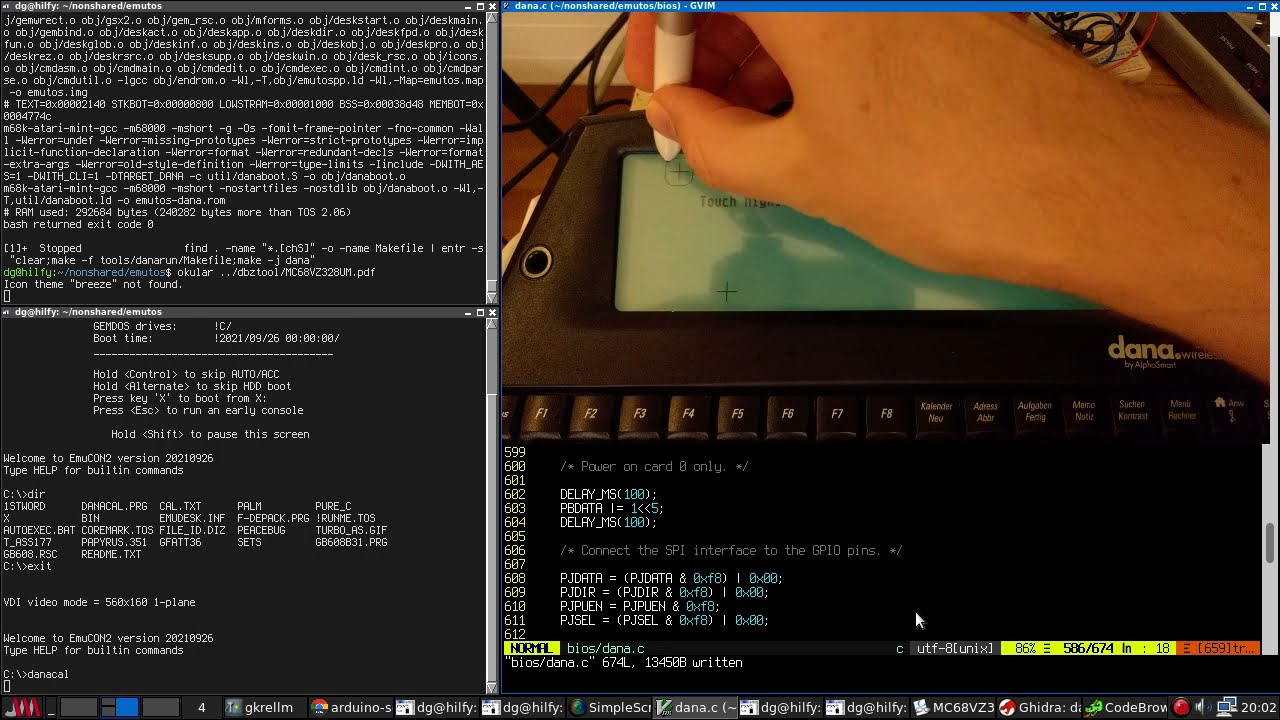Viewport: 1280px width, 720px height.
Task: Open the volume tray icon
Action: click(x=1203, y=707)
